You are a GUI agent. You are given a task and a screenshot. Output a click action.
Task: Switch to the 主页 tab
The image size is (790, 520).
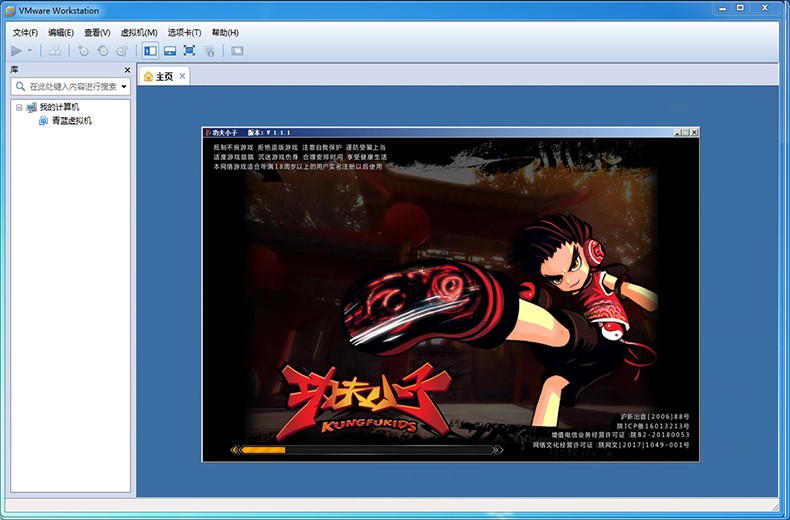[x=164, y=76]
